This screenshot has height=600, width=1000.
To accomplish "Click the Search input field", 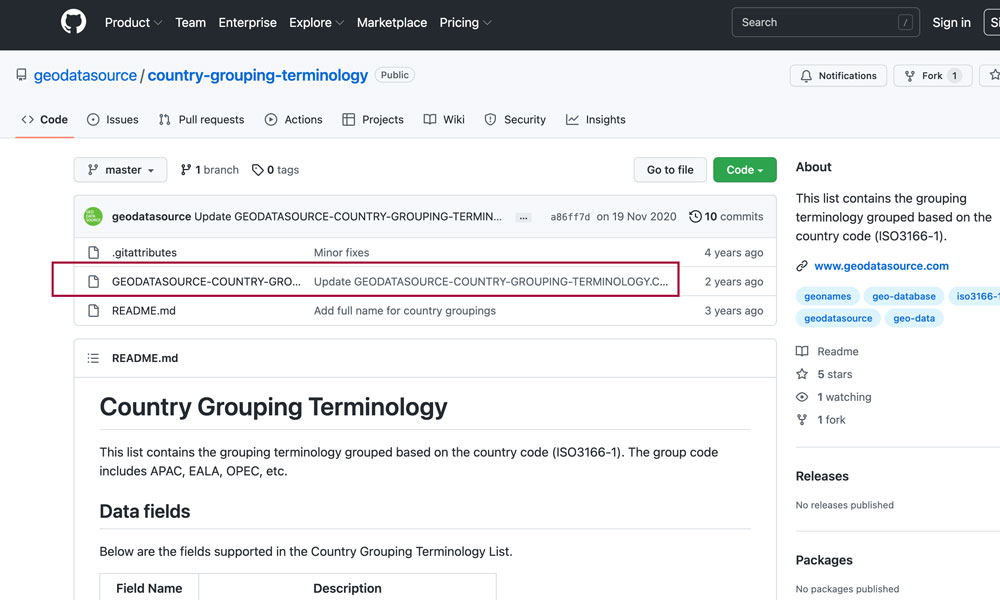I will point(826,23).
